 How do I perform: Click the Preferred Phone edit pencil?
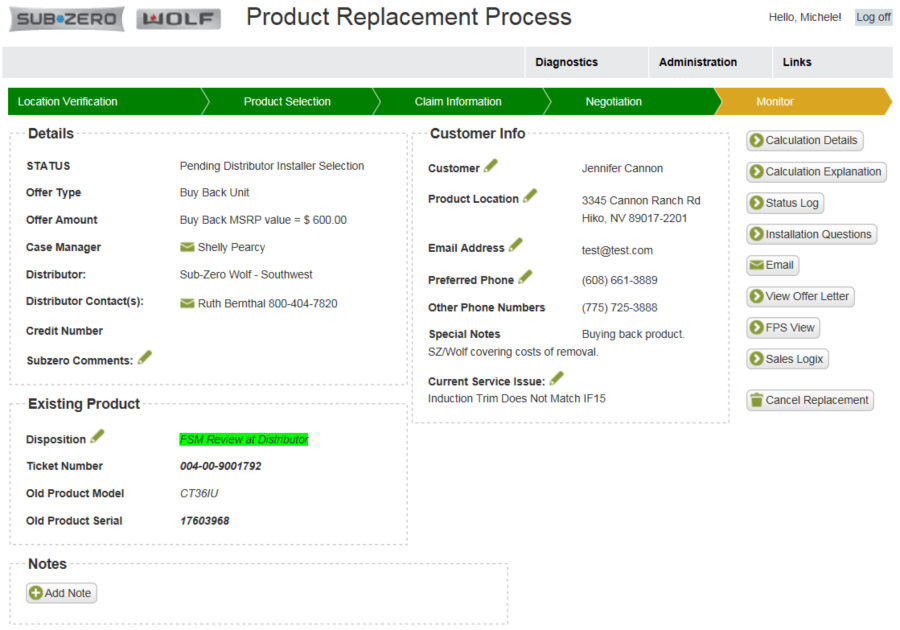pos(525,277)
